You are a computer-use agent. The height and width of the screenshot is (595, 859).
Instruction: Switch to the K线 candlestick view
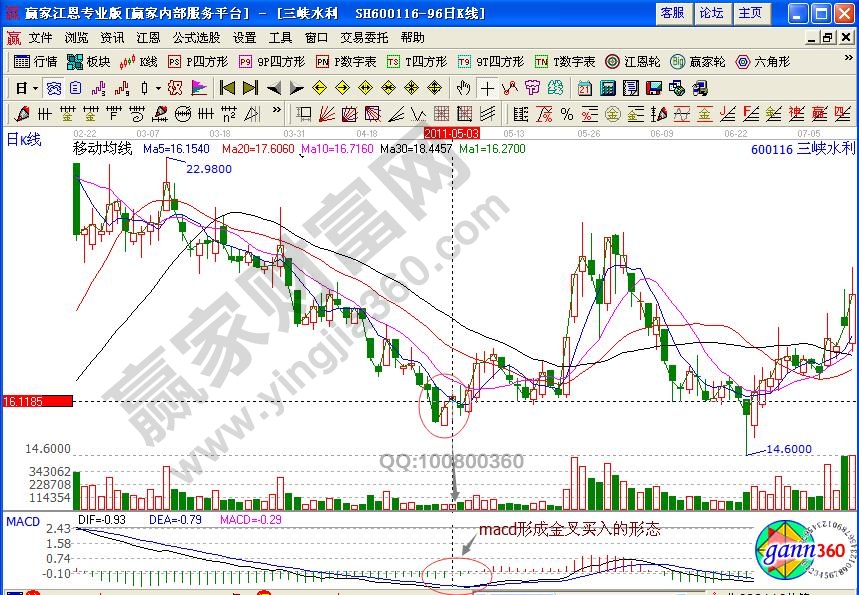click(139, 62)
